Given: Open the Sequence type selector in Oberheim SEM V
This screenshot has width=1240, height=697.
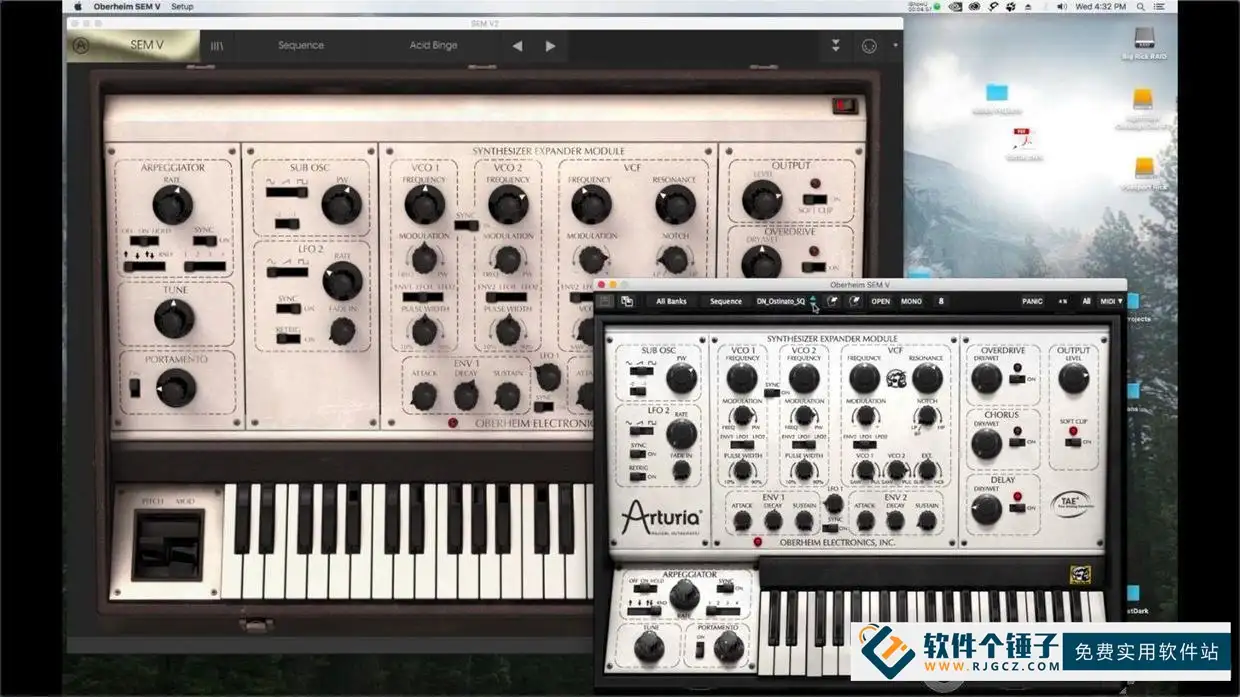Looking at the screenshot, I should (x=726, y=301).
